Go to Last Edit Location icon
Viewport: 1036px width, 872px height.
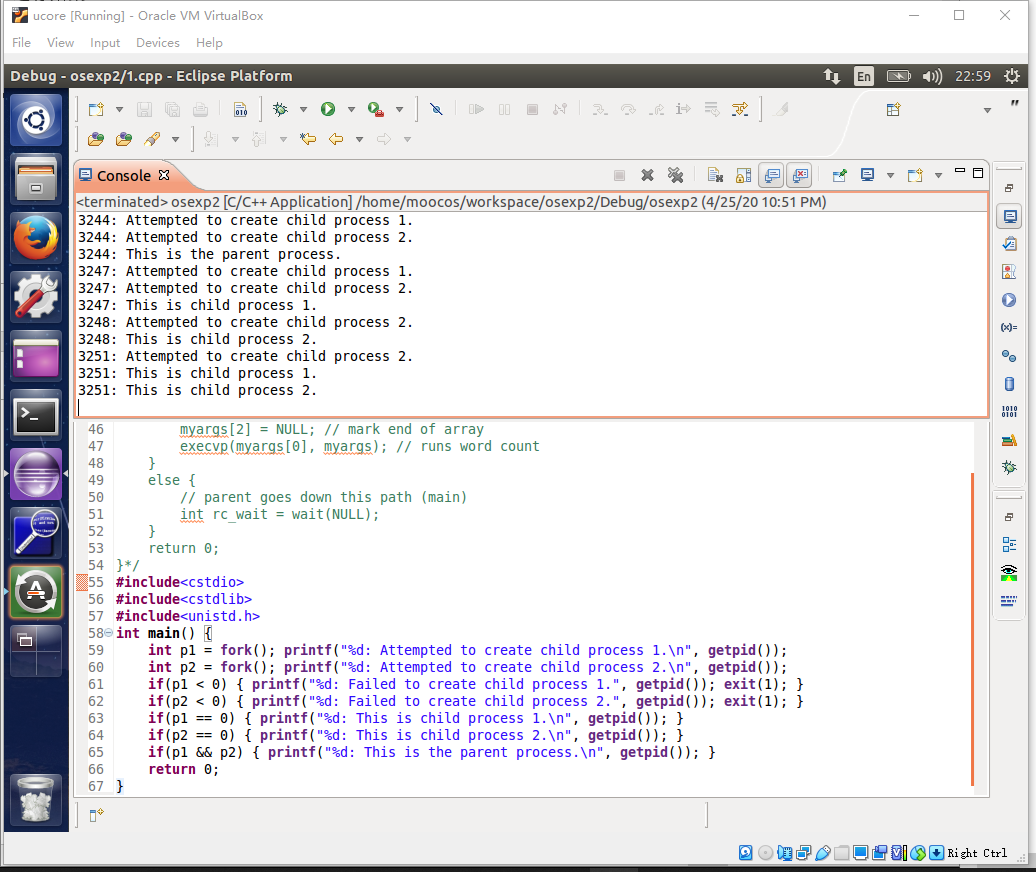[x=308, y=139]
